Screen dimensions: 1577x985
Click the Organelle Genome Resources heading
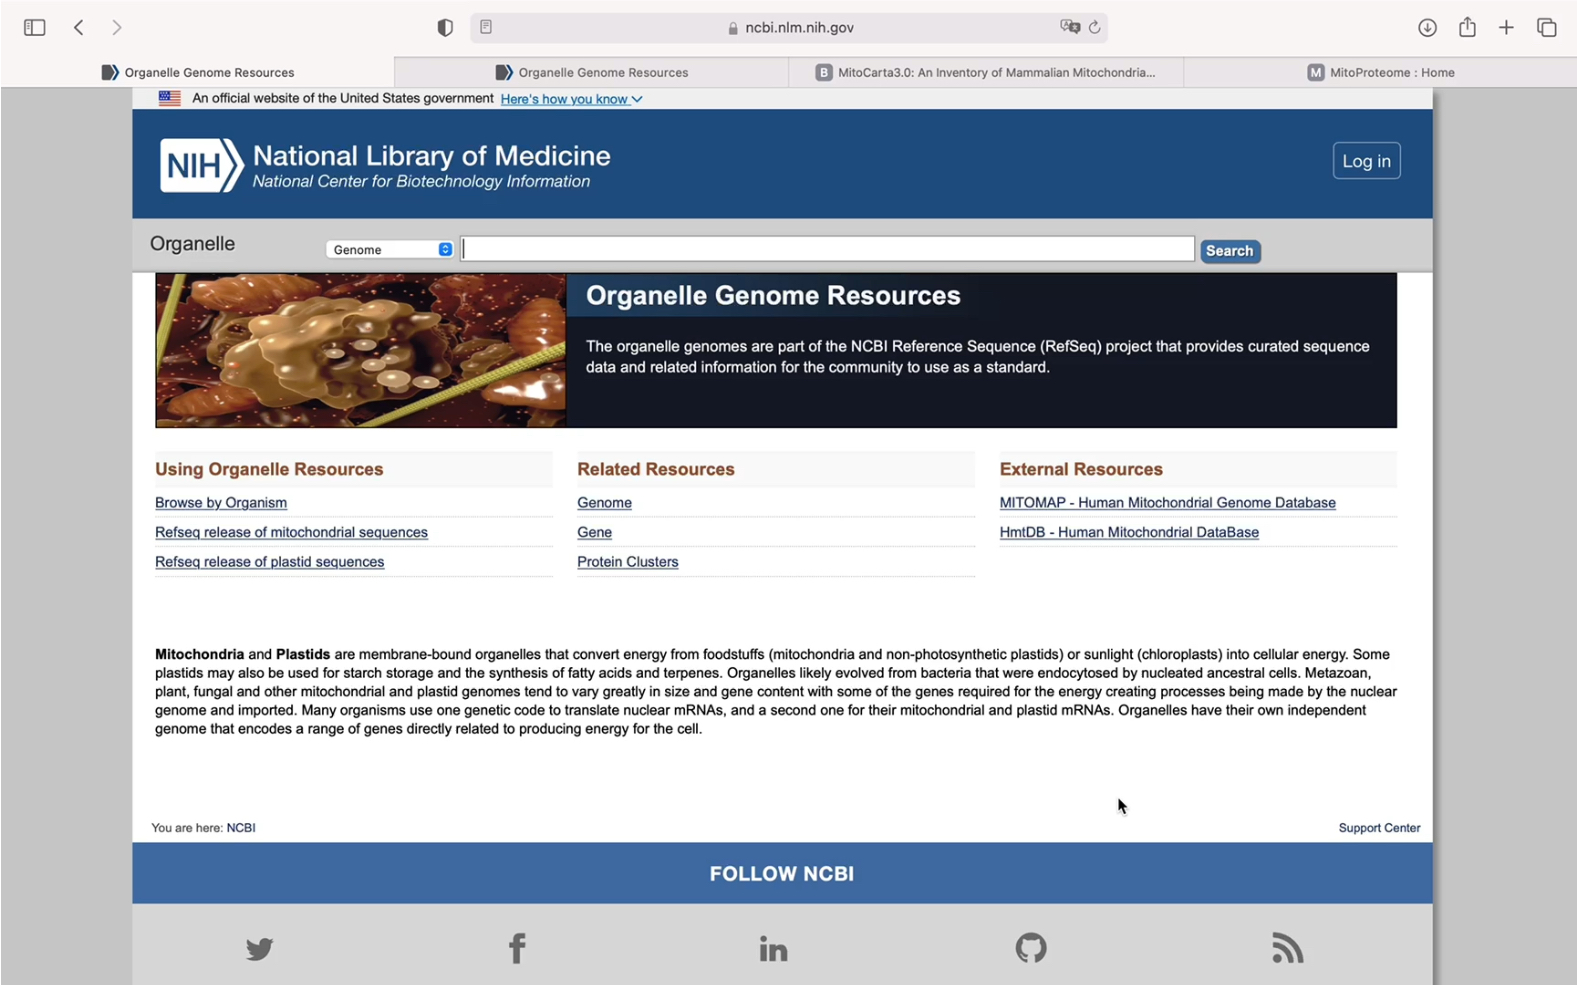pos(773,296)
